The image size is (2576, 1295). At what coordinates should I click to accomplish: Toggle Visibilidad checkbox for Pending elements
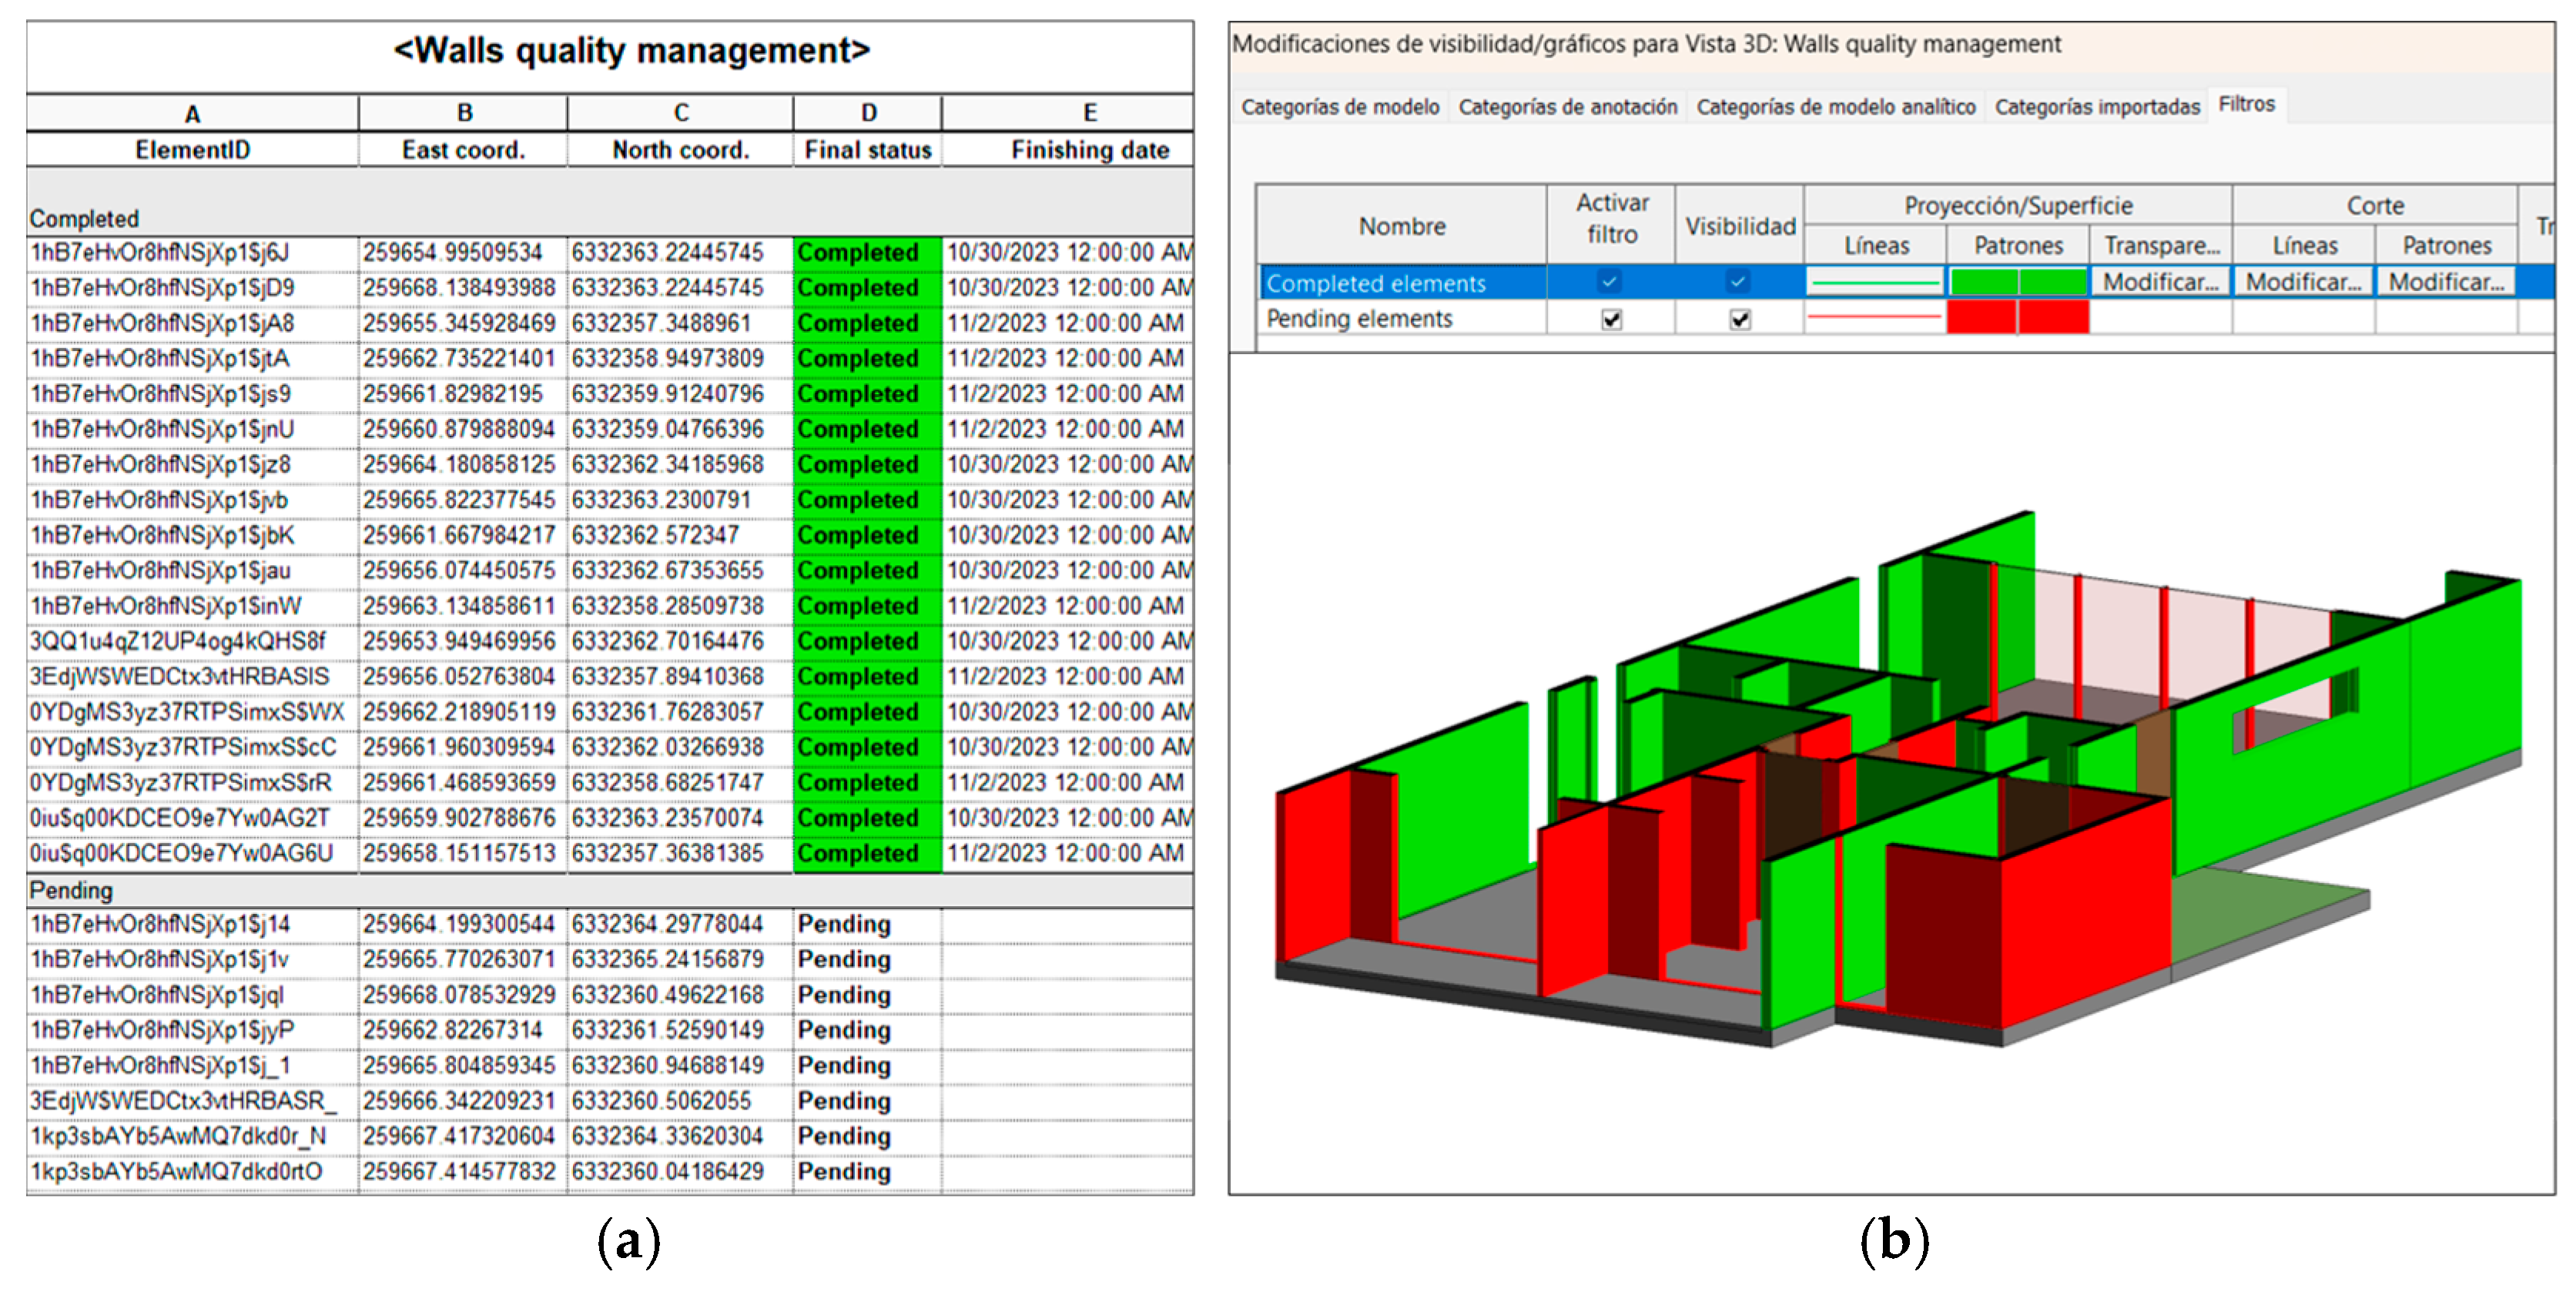(x=1739, y=319)
